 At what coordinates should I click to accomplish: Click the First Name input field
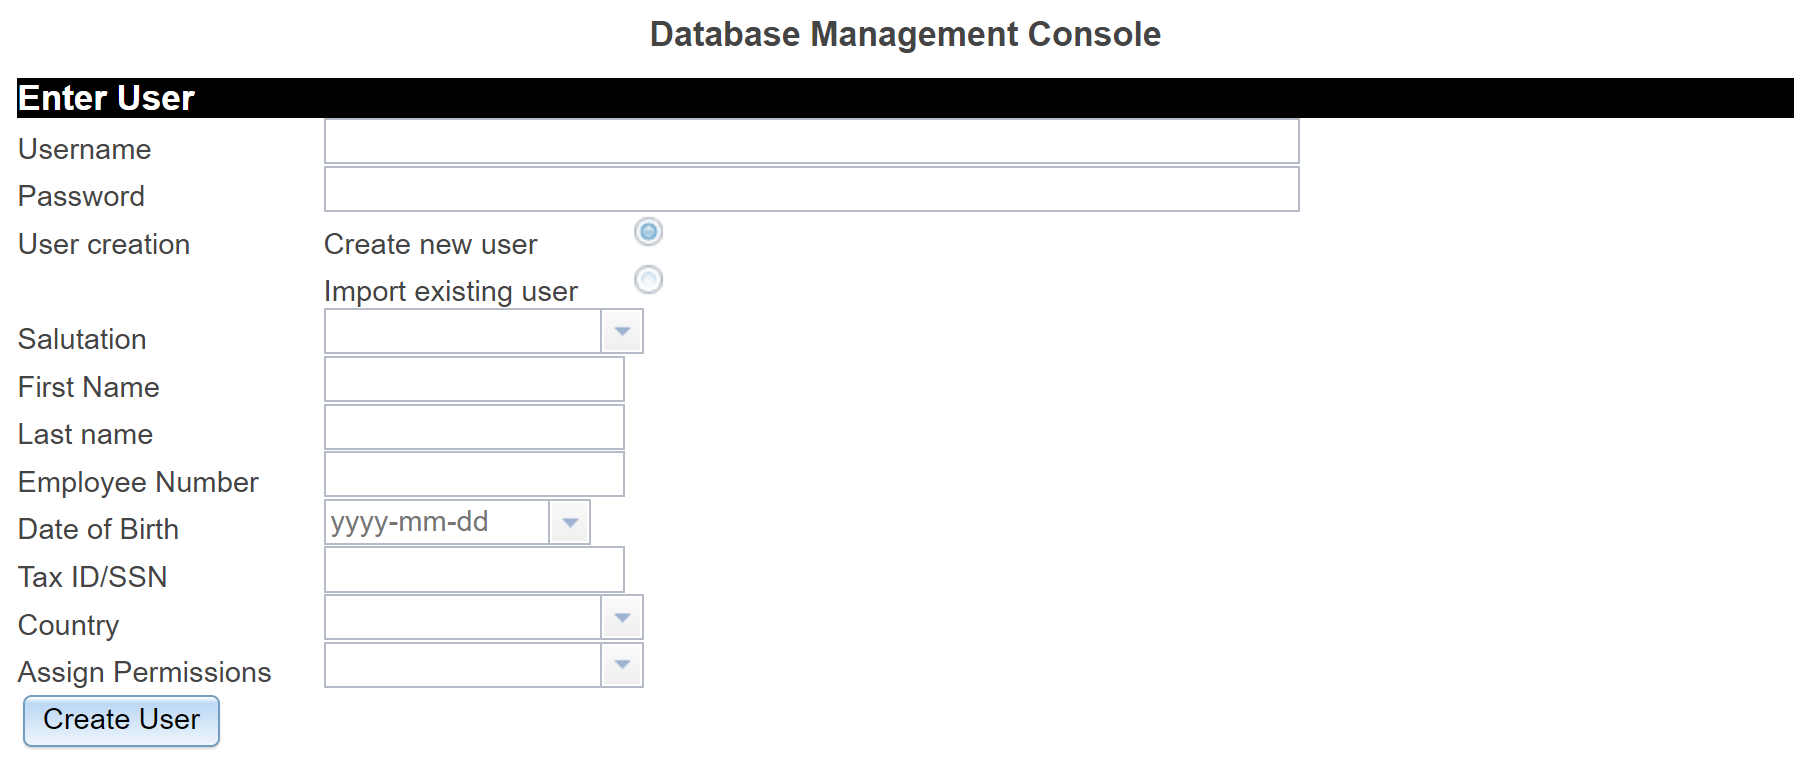coord(474,380)
